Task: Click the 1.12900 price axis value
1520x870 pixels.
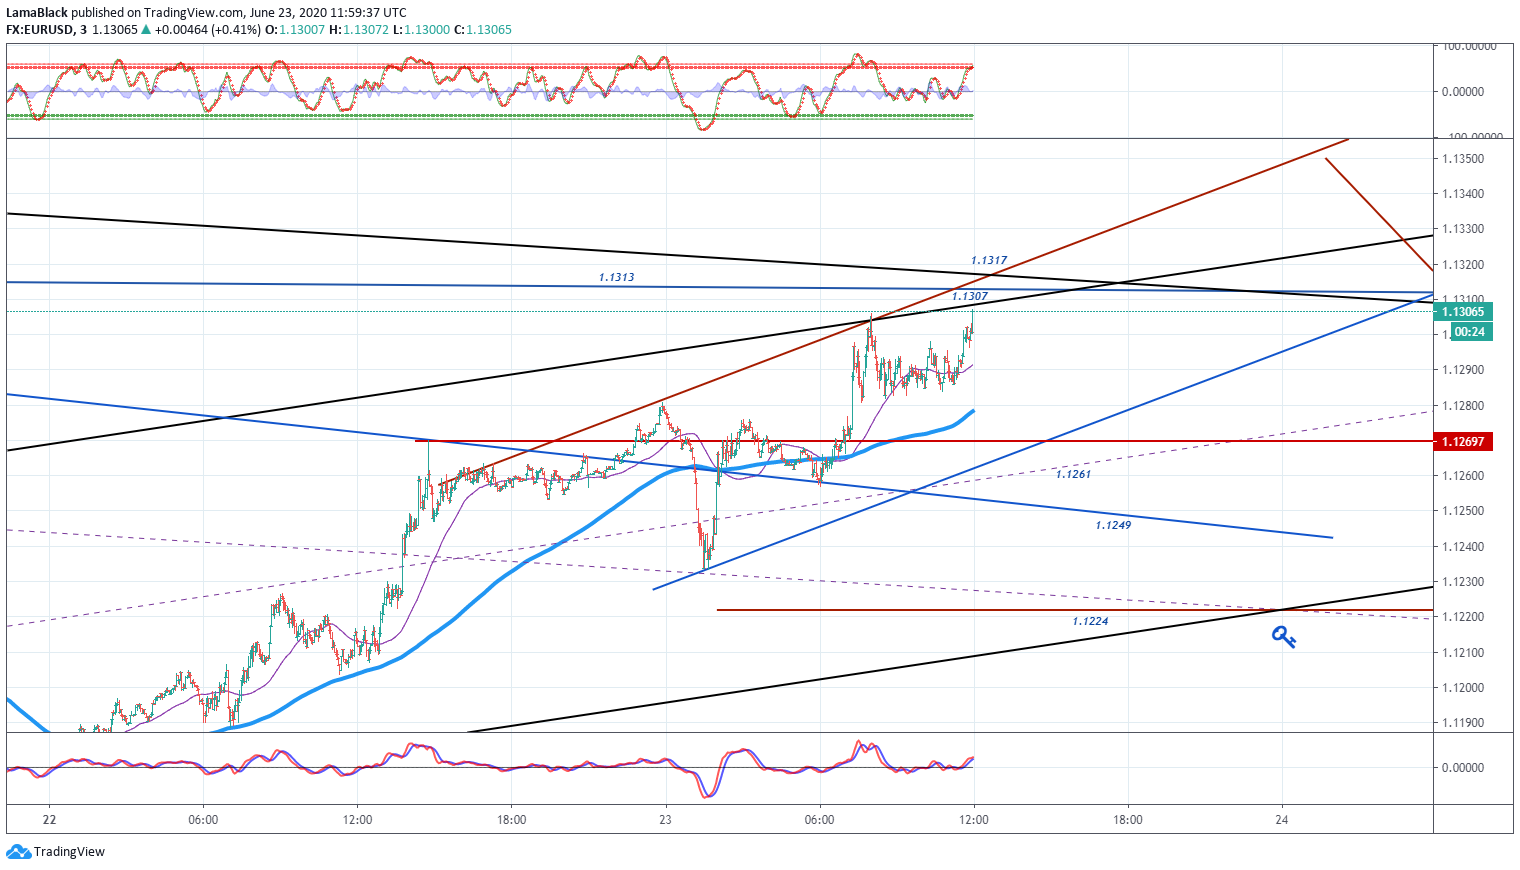Action: tap(1463, 370)
